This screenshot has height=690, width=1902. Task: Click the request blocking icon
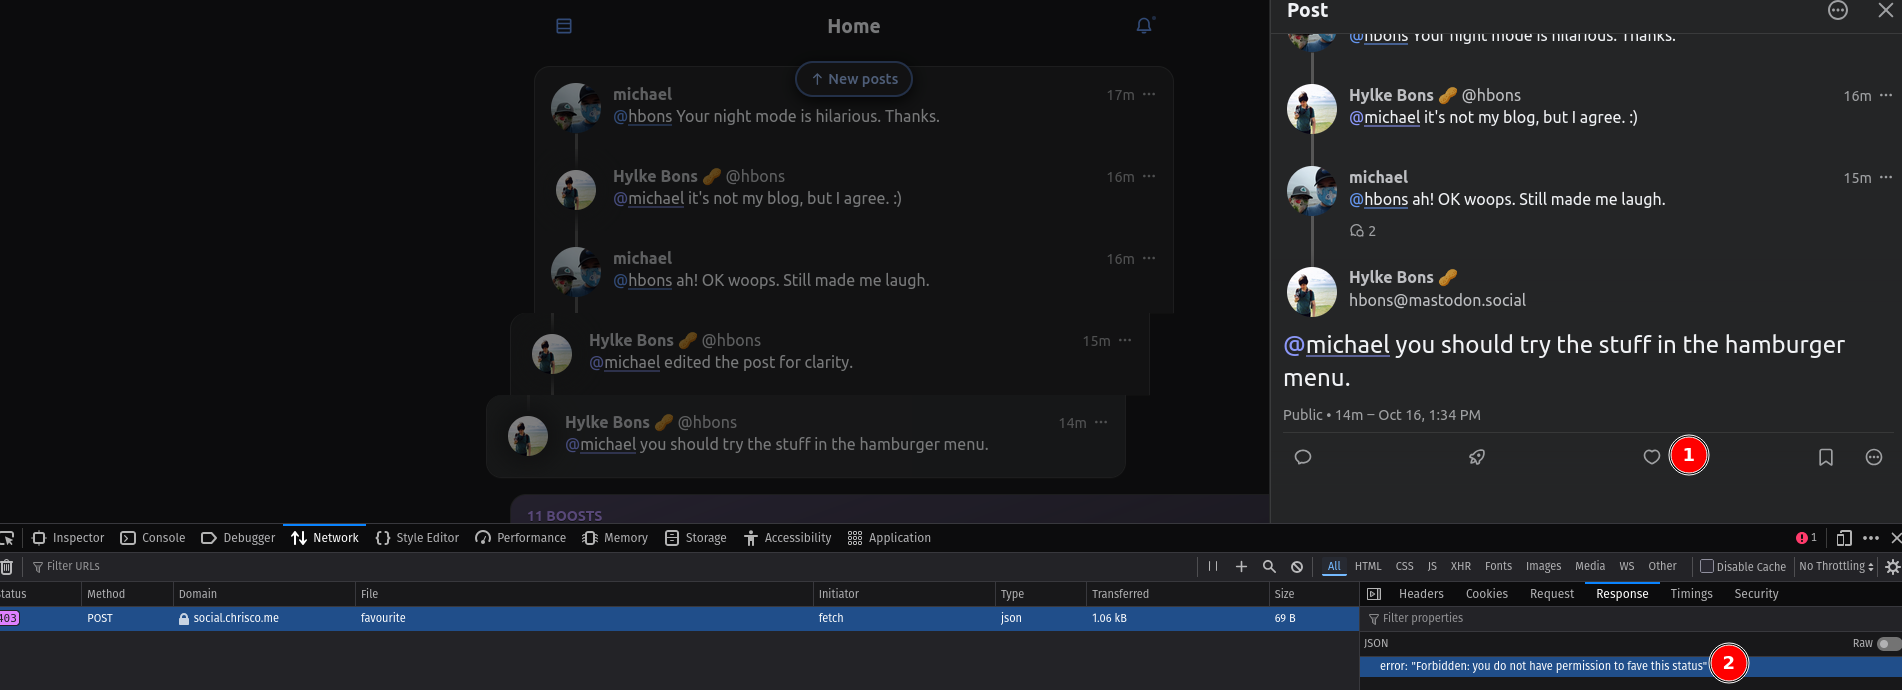1297,566
